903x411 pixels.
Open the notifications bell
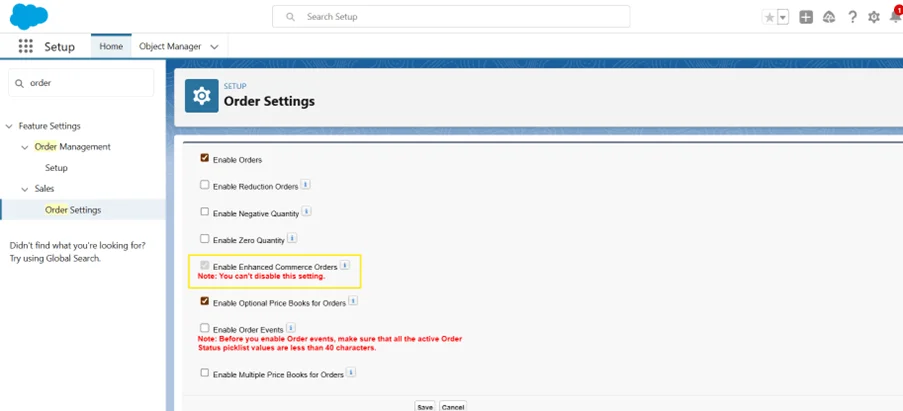click(896, 17)
